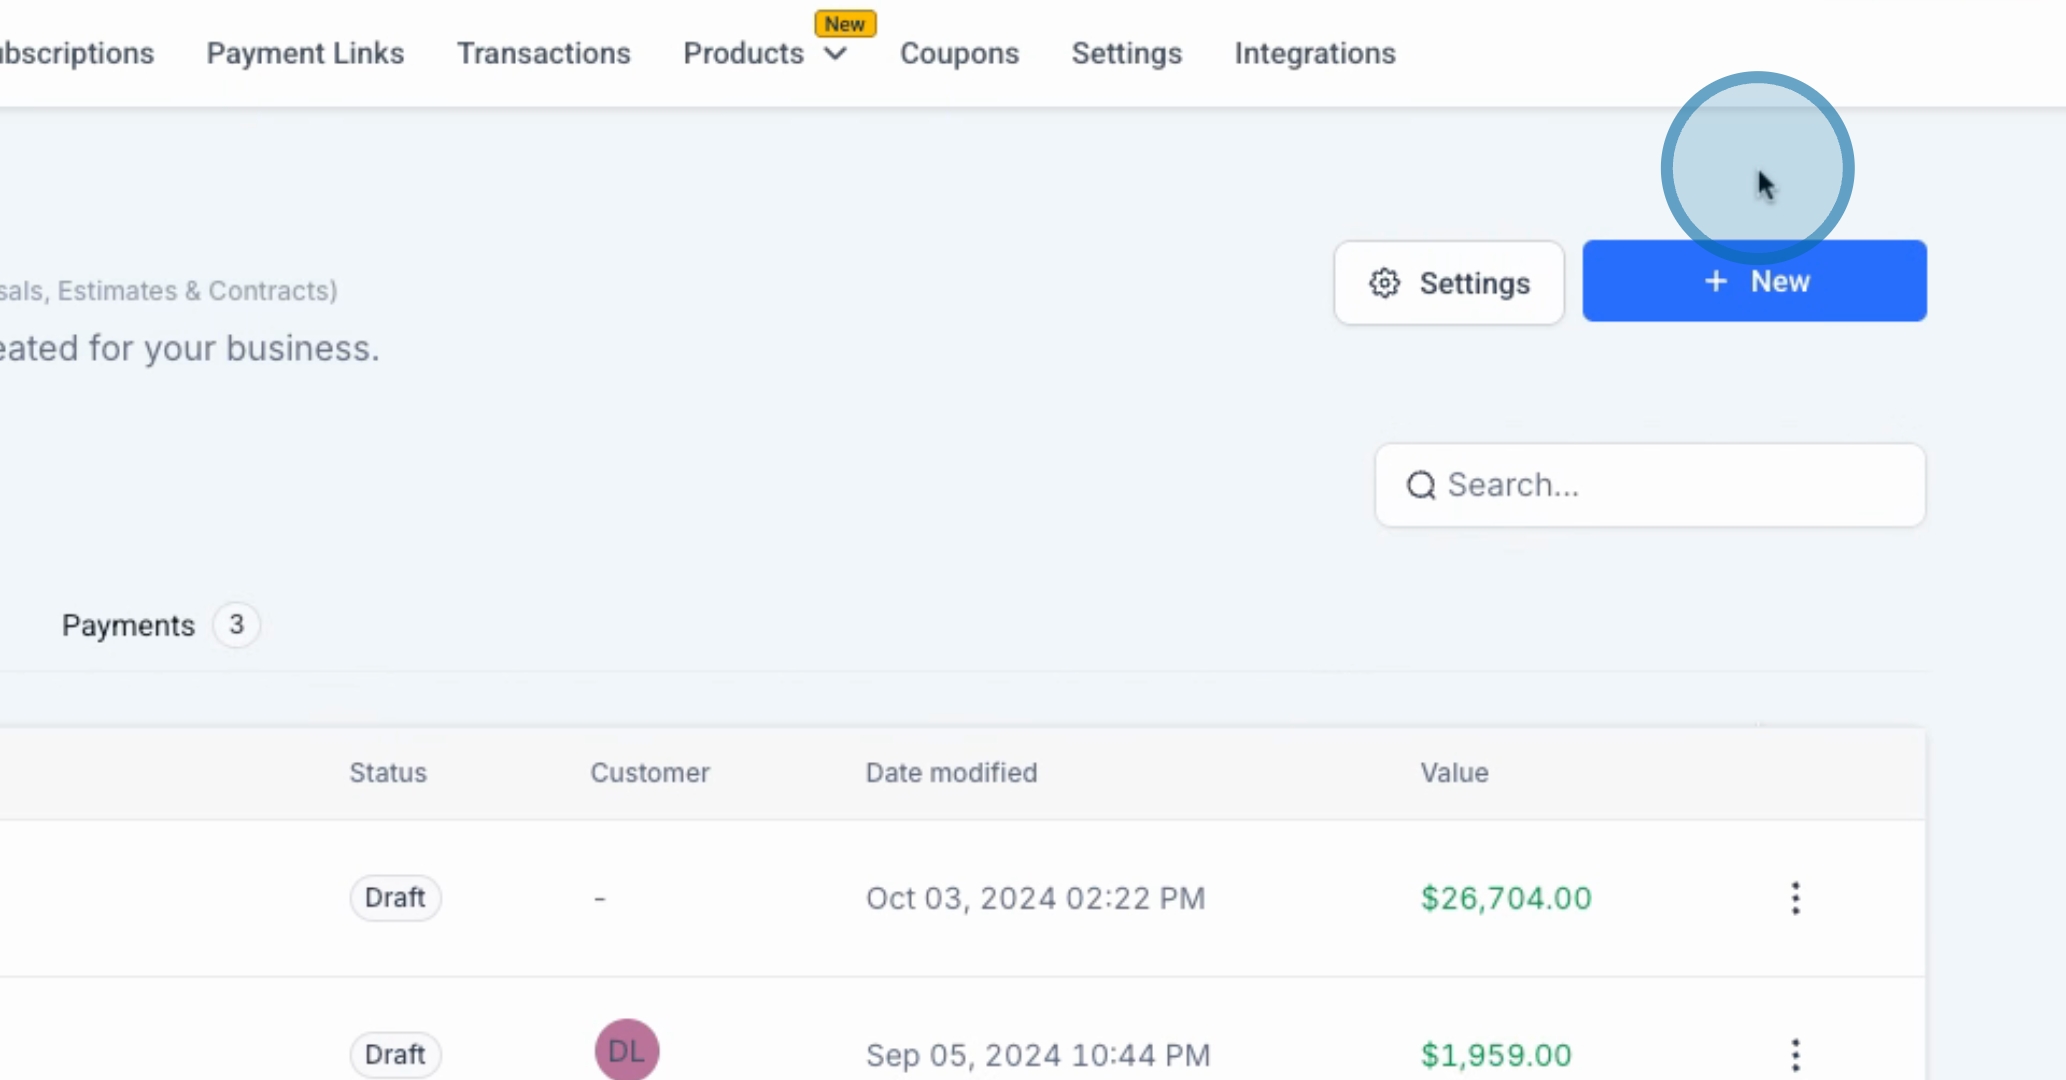Click the Settings button with the gear

(x=1449, y=283)
